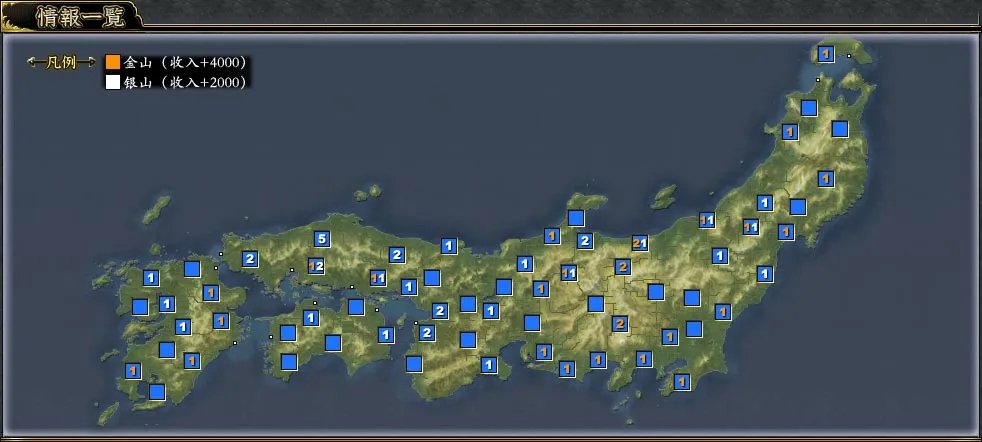The width and height of the screenshot is (982, 442).
Task: Select the 2 marker at Honshu's western tip
Action: (250, 259)
